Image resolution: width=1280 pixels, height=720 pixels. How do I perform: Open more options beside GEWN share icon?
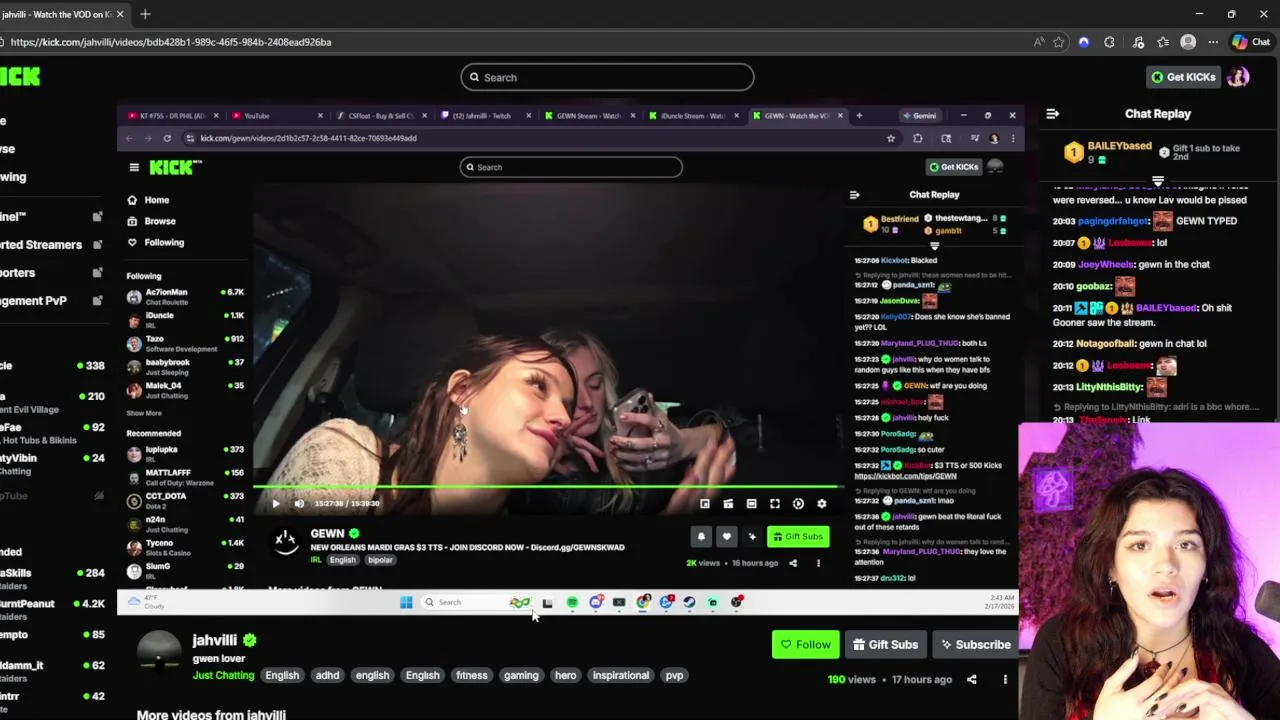point(818,563)
